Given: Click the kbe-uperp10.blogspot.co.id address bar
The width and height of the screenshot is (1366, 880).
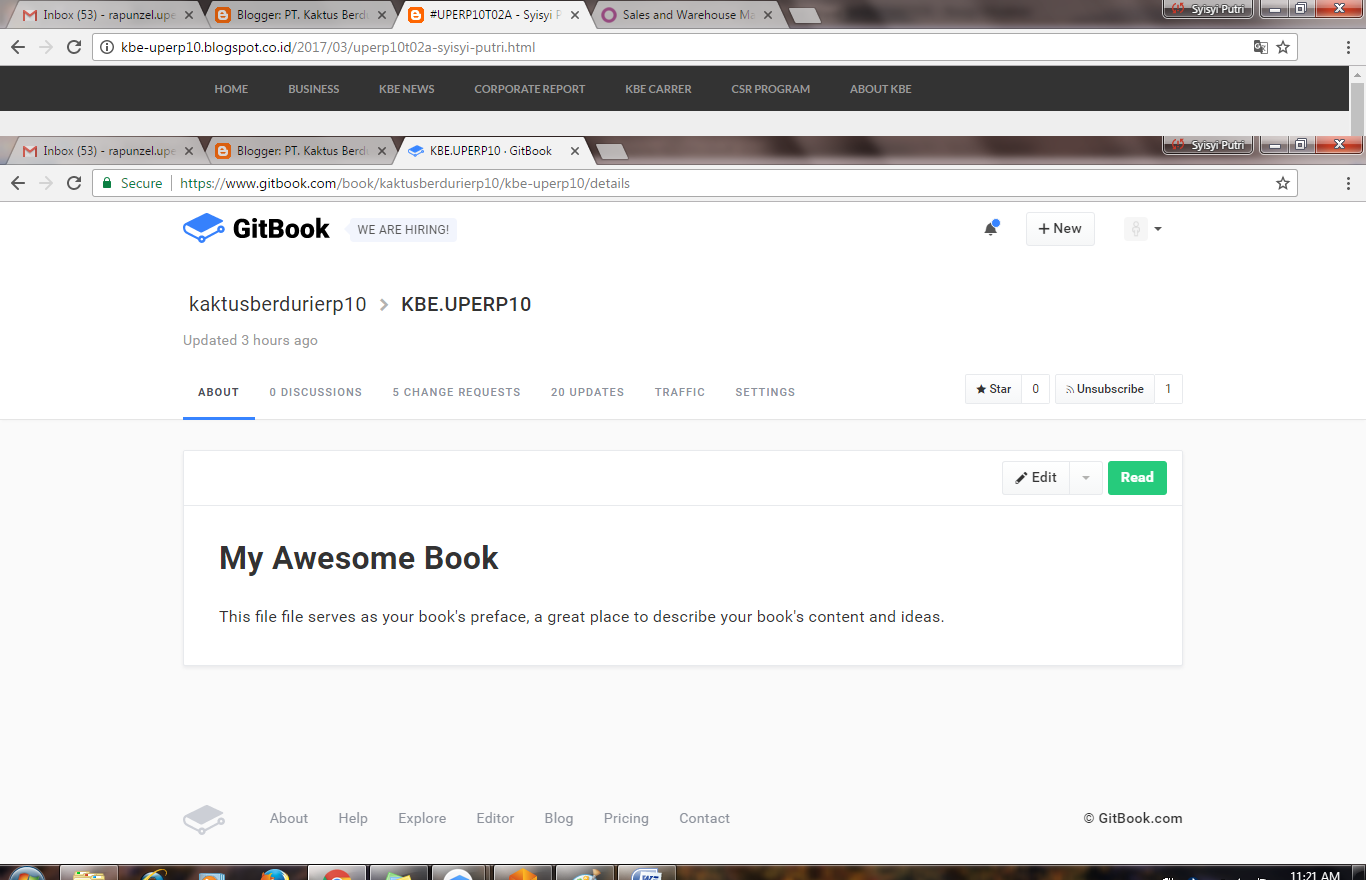Looking at the screenshot, I should [694, 47].
